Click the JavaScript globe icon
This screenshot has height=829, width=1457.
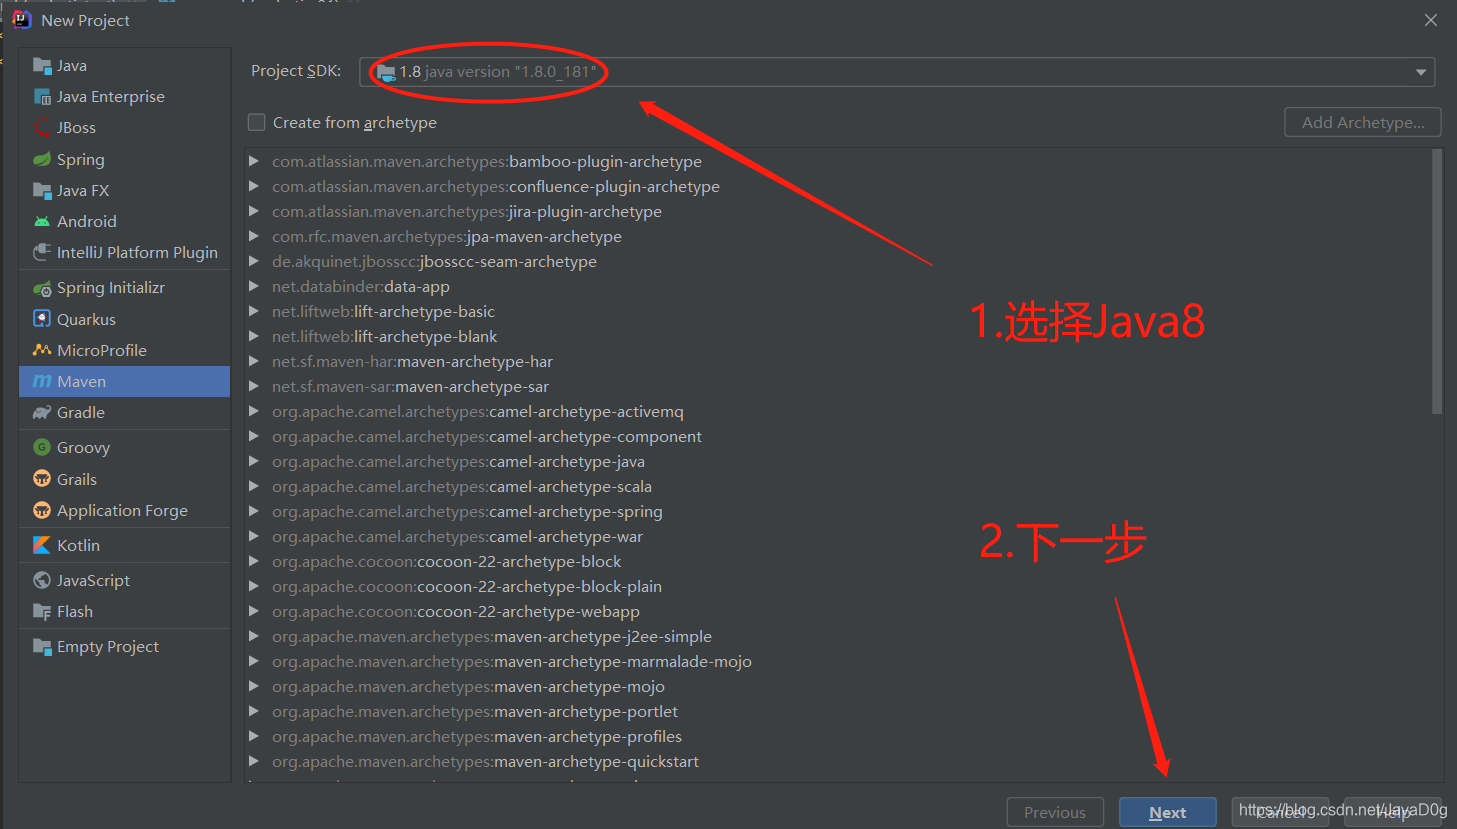[42, 580]
